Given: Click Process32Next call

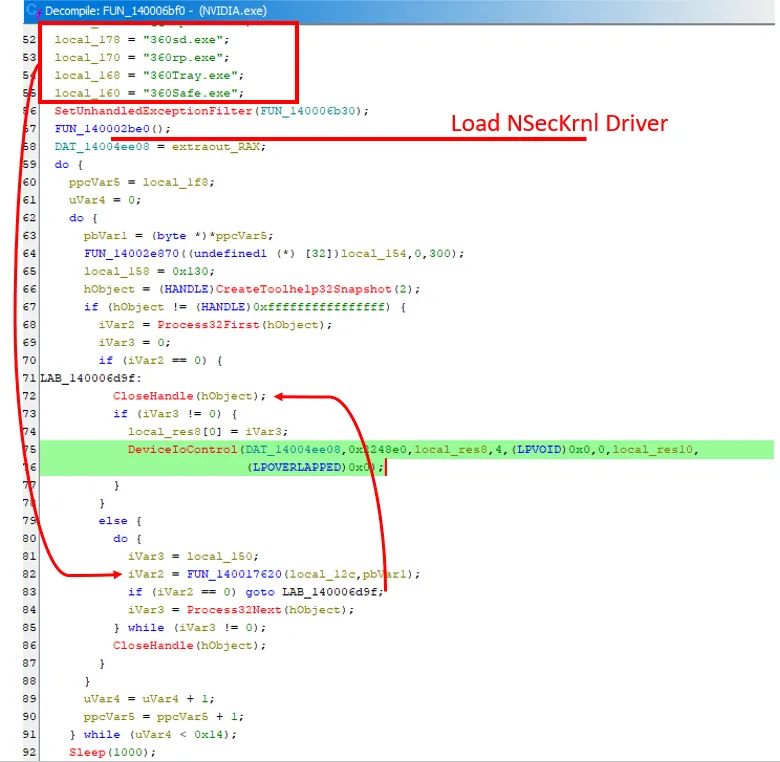Looking at the screenshot, I should pyautogui.click(x=234, y=609).
